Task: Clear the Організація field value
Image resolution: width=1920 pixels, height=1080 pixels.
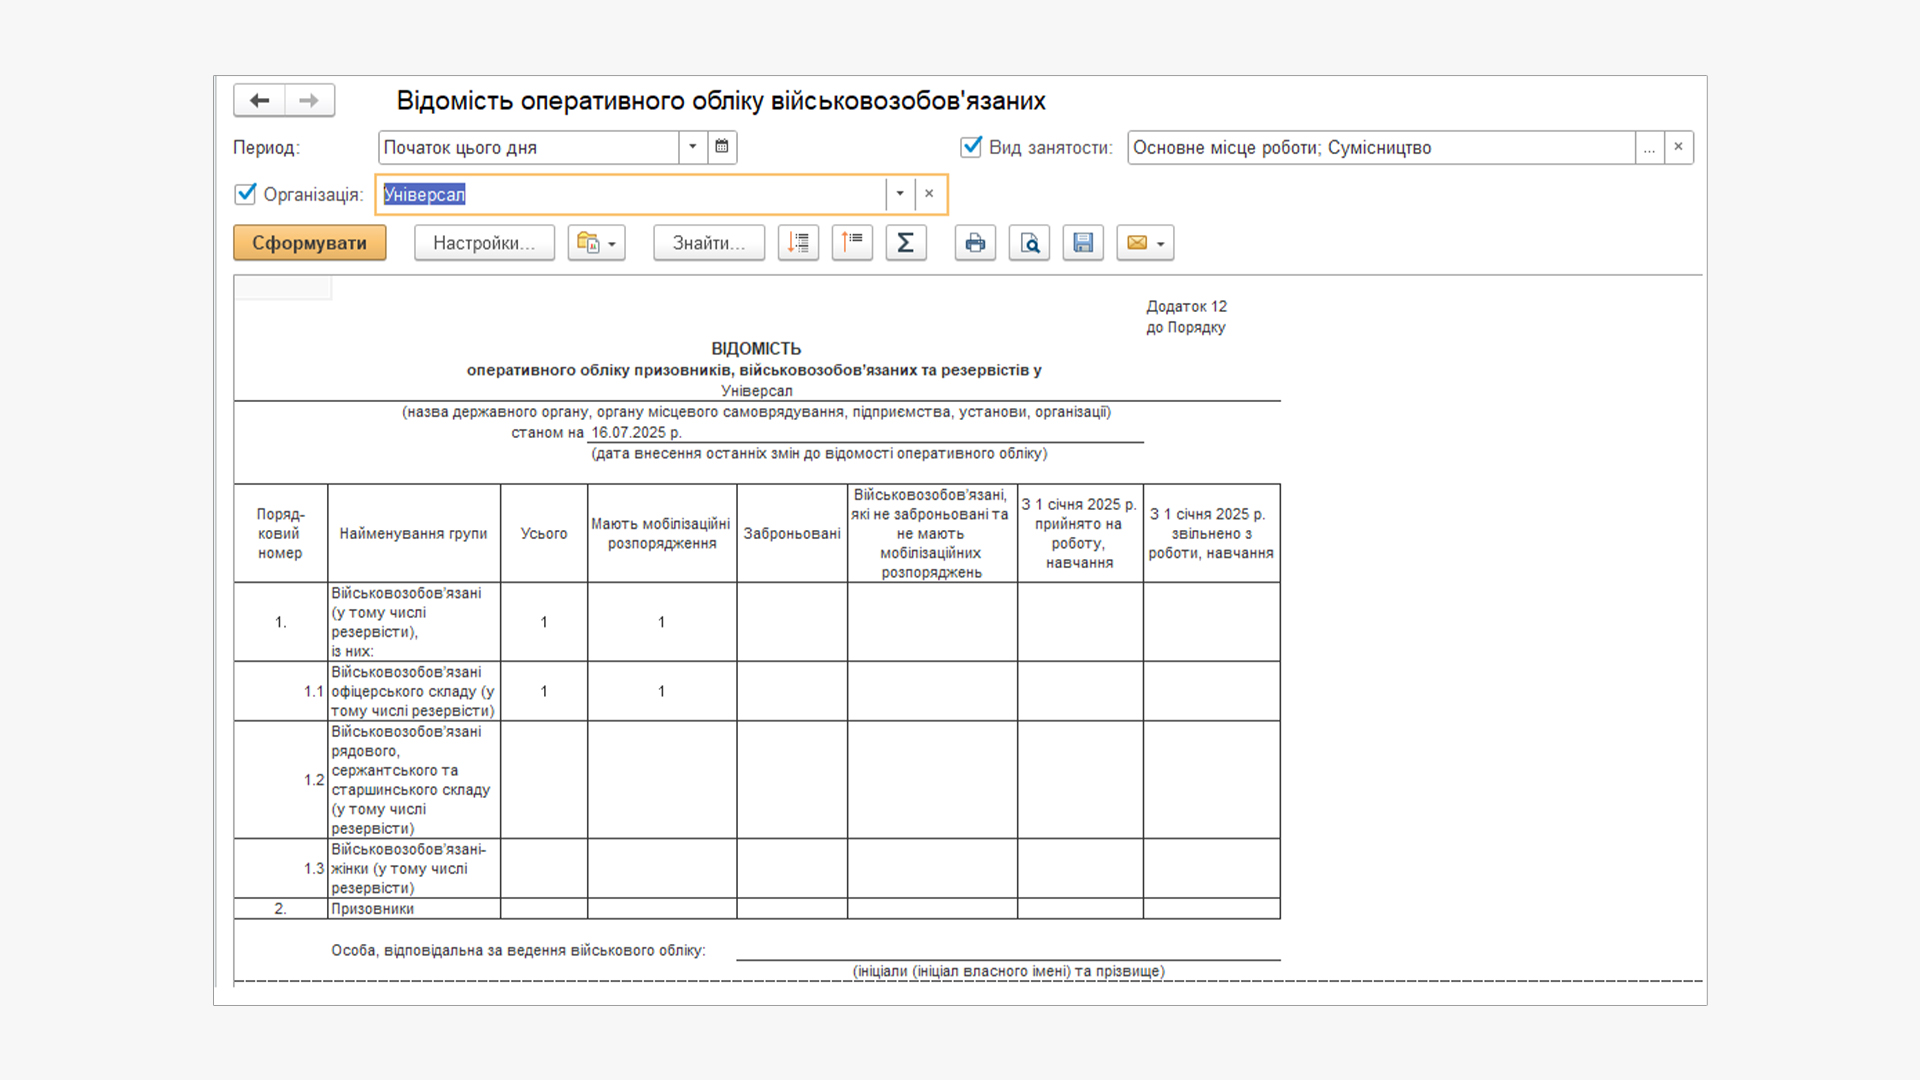Action: click(929, 194)
